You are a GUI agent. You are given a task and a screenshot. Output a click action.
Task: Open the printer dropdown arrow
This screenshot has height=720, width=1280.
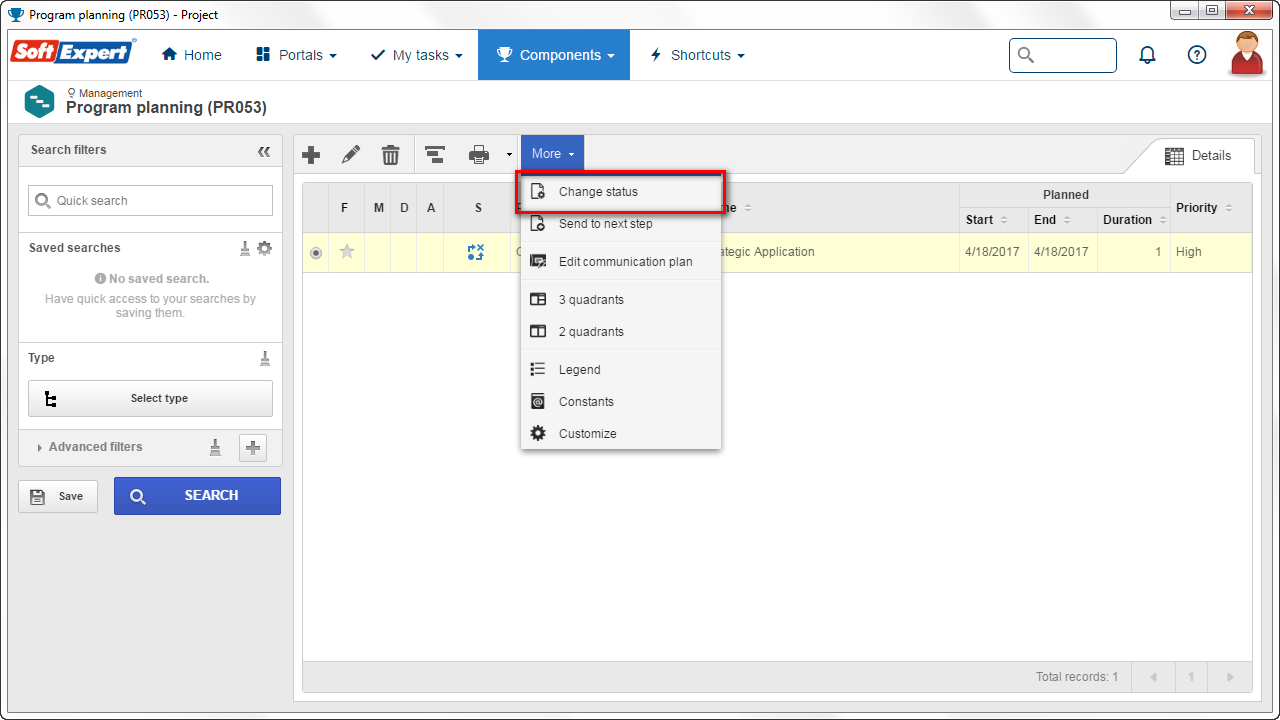(x=509, y=155)
